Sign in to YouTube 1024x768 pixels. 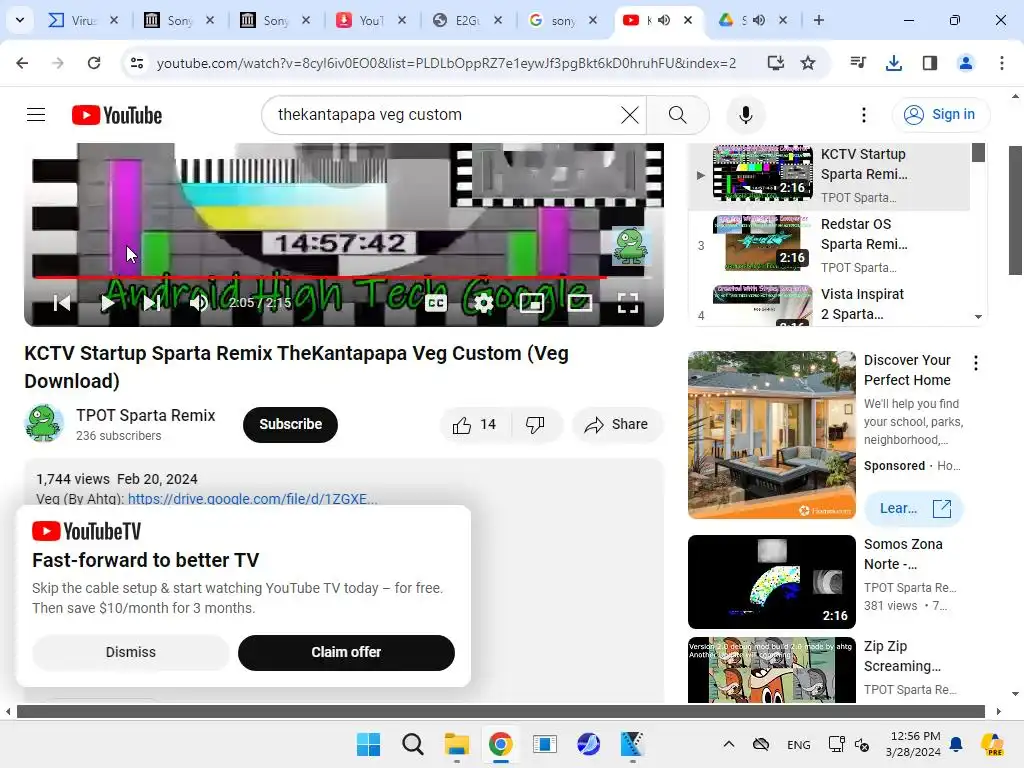pos(940,115)
